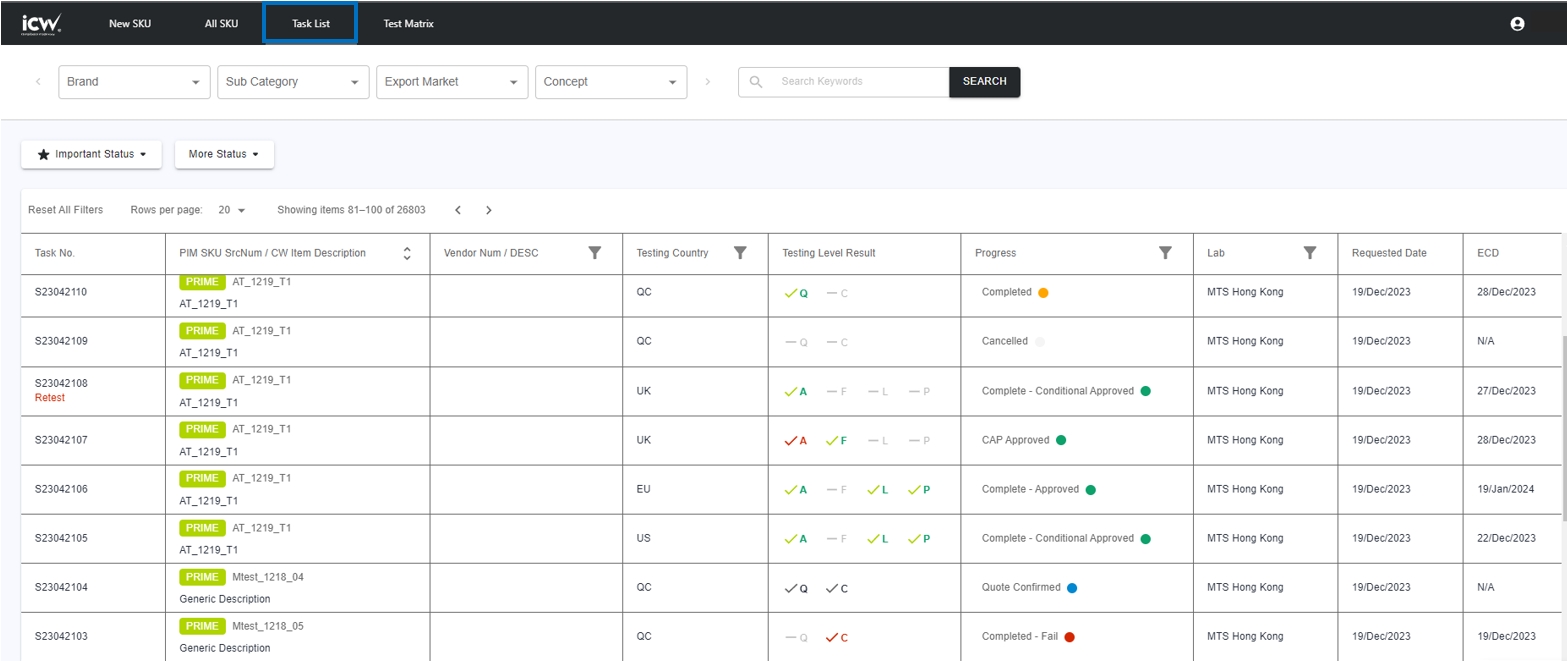
Task: Click the Vendor Num filter funnel icon
Action: coord(594,253)
